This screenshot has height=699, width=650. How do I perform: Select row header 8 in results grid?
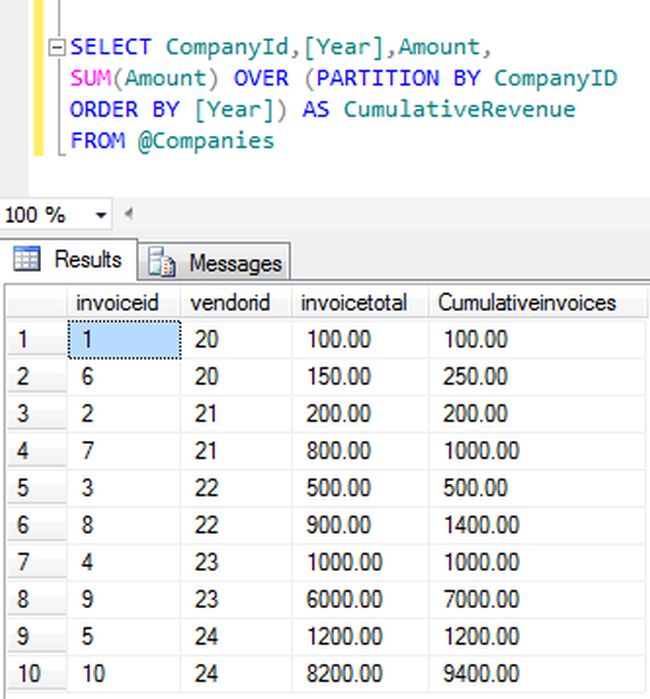[37, 599]
